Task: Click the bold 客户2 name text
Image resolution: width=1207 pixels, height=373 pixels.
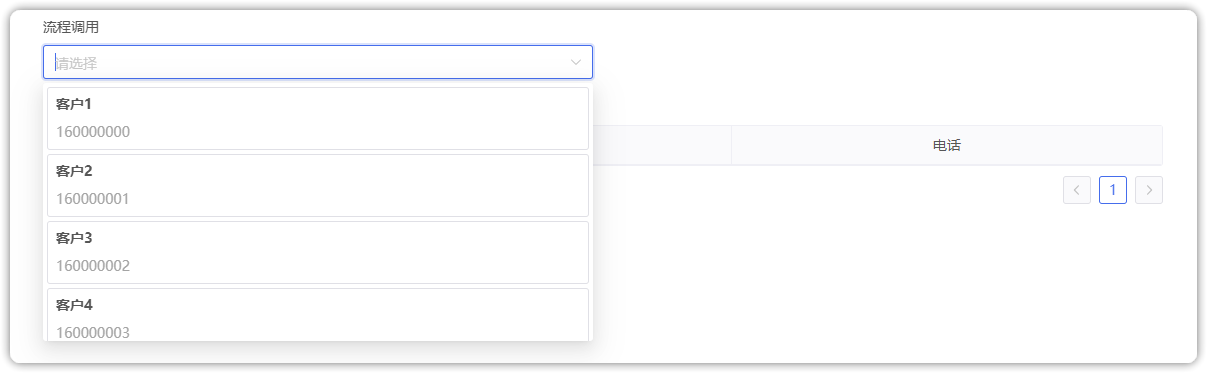Action: click(74, 171)
